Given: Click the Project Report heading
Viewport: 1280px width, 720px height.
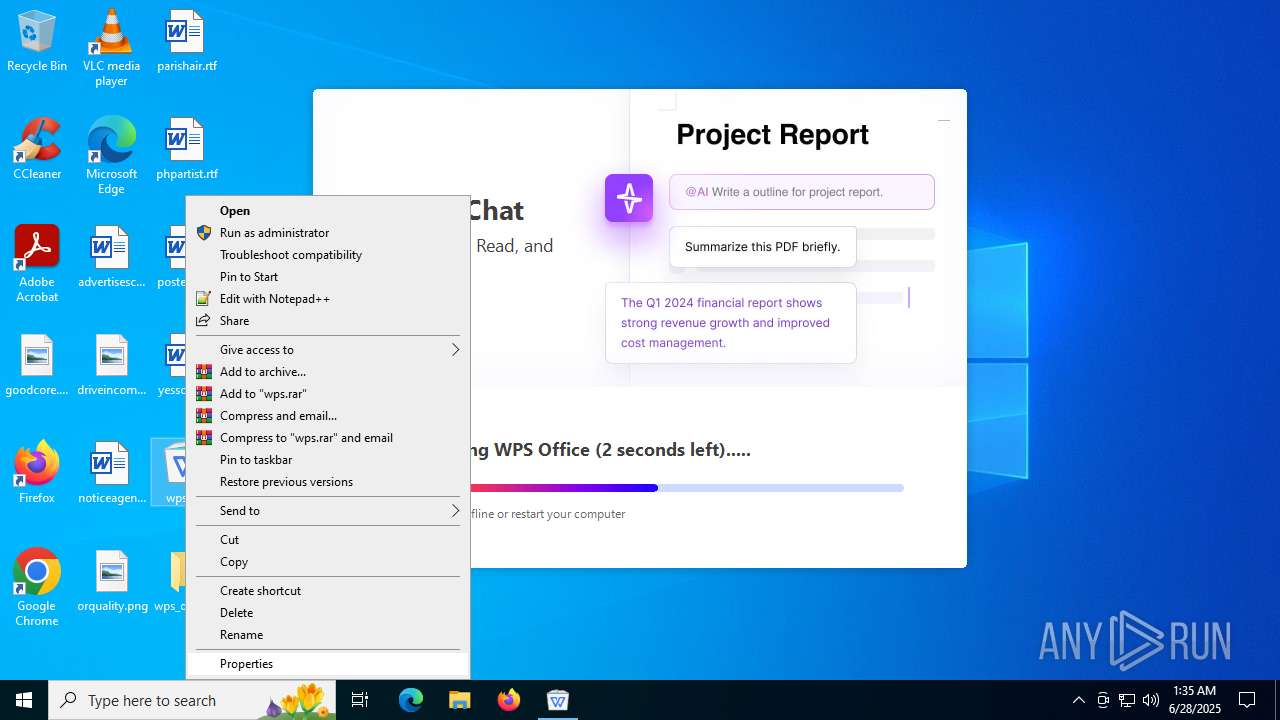Looking at the screenshot, I should [x=772, y=134].
